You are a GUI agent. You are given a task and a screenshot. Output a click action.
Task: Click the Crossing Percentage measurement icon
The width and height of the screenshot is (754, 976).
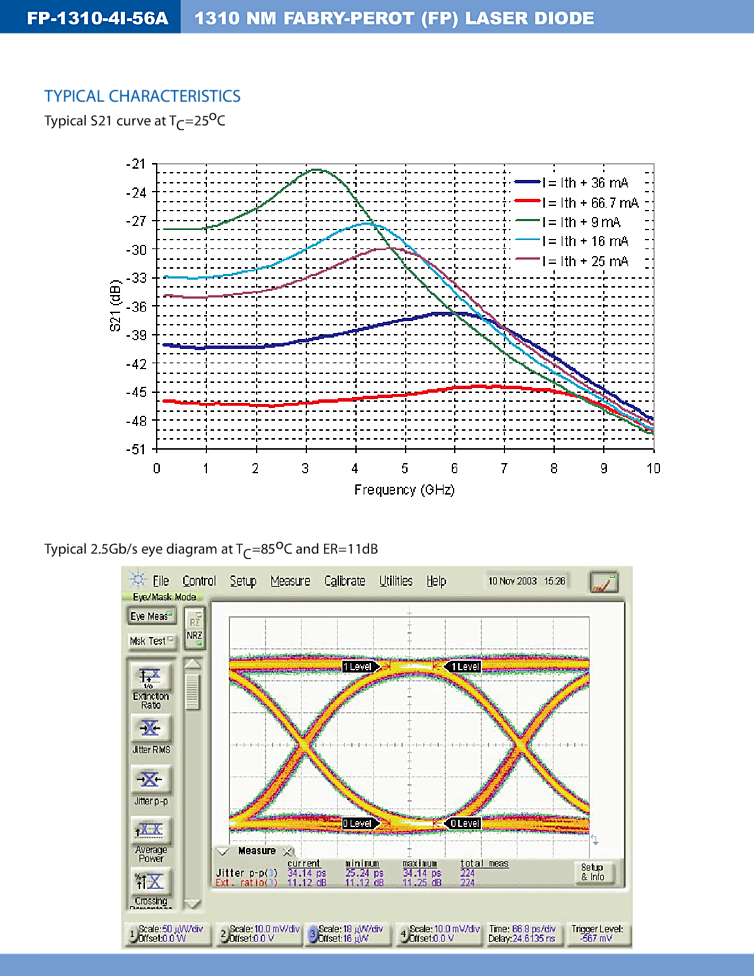click(x=150, y=882)
